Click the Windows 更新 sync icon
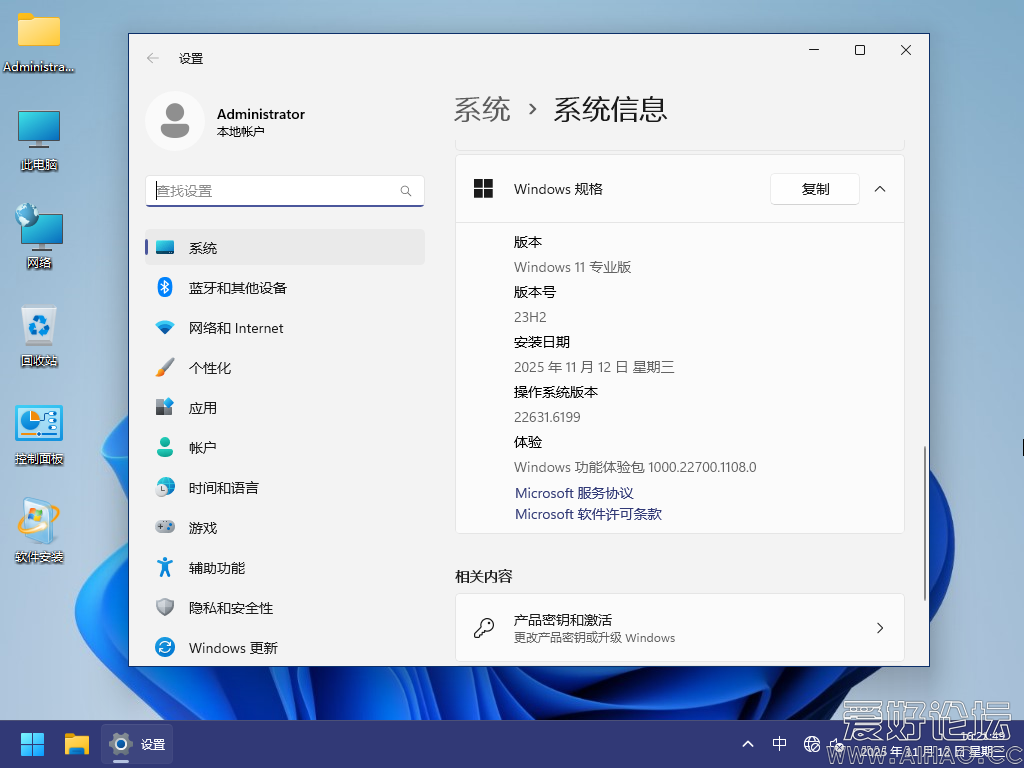Viewport: 1024px width, 768px height. point(165,647)
